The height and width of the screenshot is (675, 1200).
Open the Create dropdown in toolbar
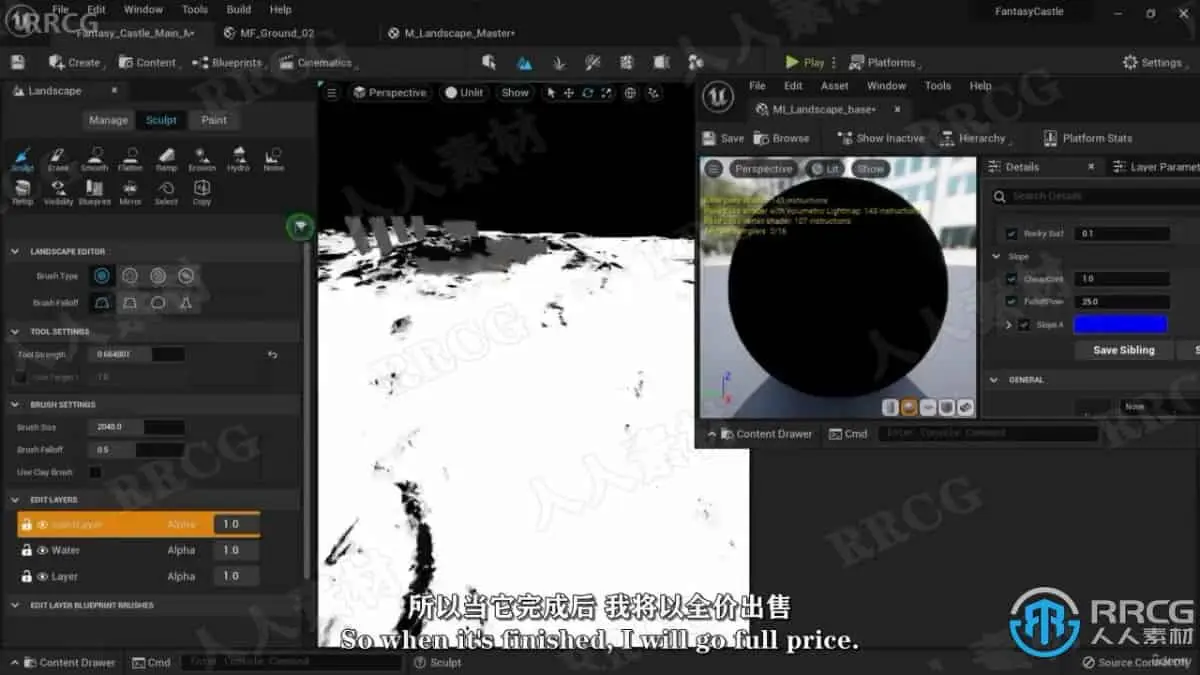pyautogui.click(x=77, y=62)
